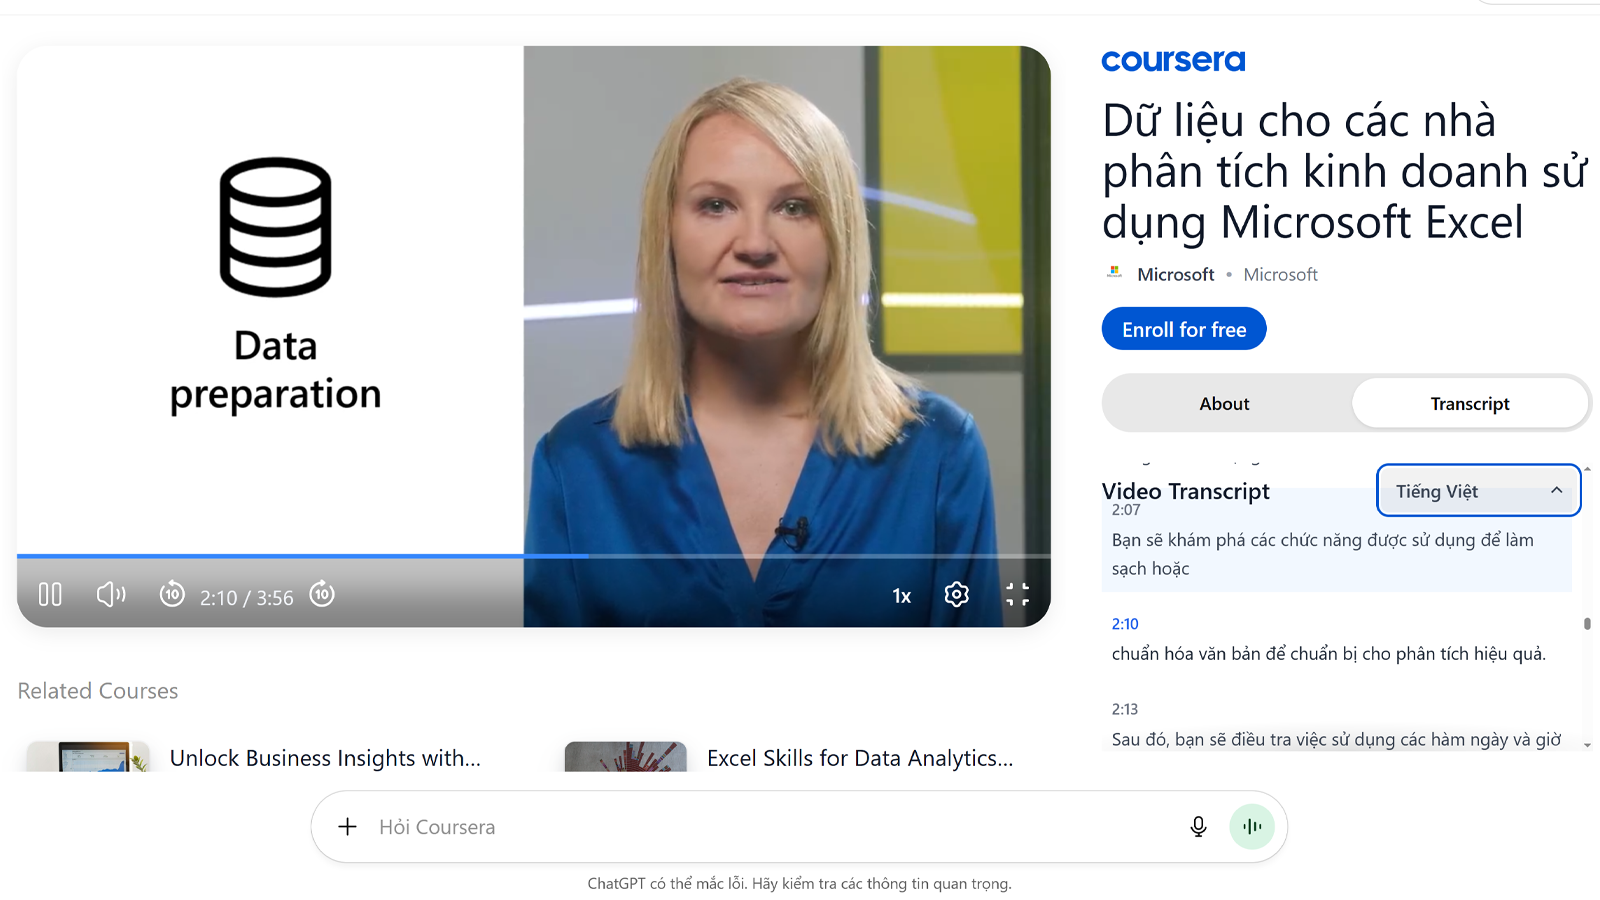This screenshot has height=900, width=1600.
Task: Click the plus attachment icon
Action: (347, 827)
